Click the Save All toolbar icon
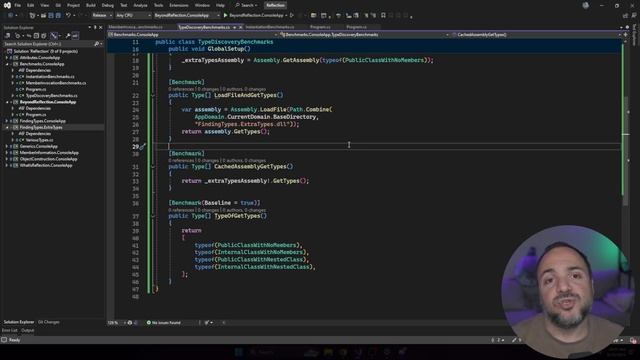640x360 pixels. pos(58,16)
